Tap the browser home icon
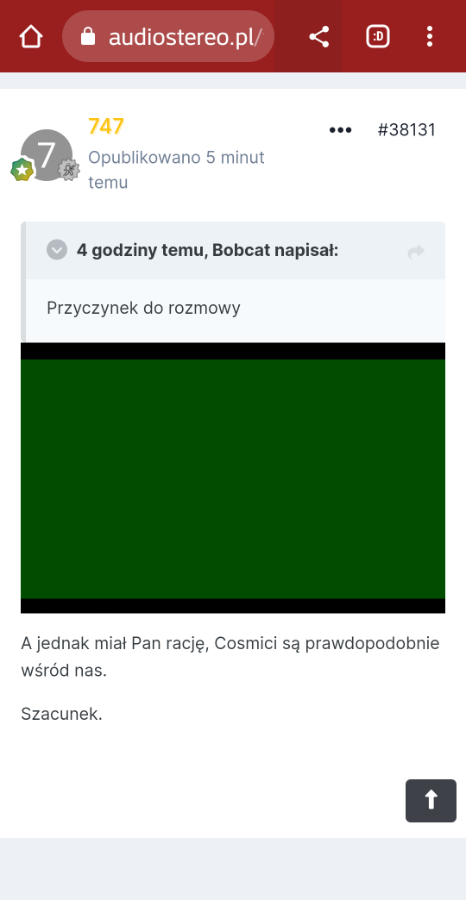Image resolution: width=466 pixels, height=900 pixels. point(31,37)
